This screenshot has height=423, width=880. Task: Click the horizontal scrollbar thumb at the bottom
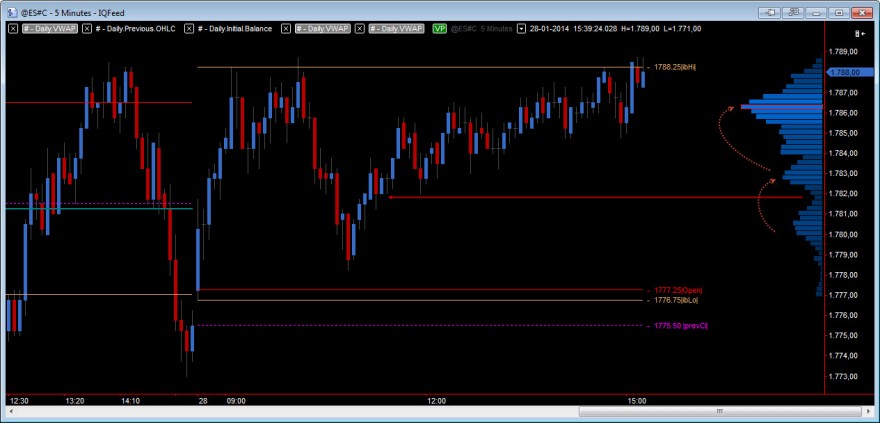[x=719, y=412]
